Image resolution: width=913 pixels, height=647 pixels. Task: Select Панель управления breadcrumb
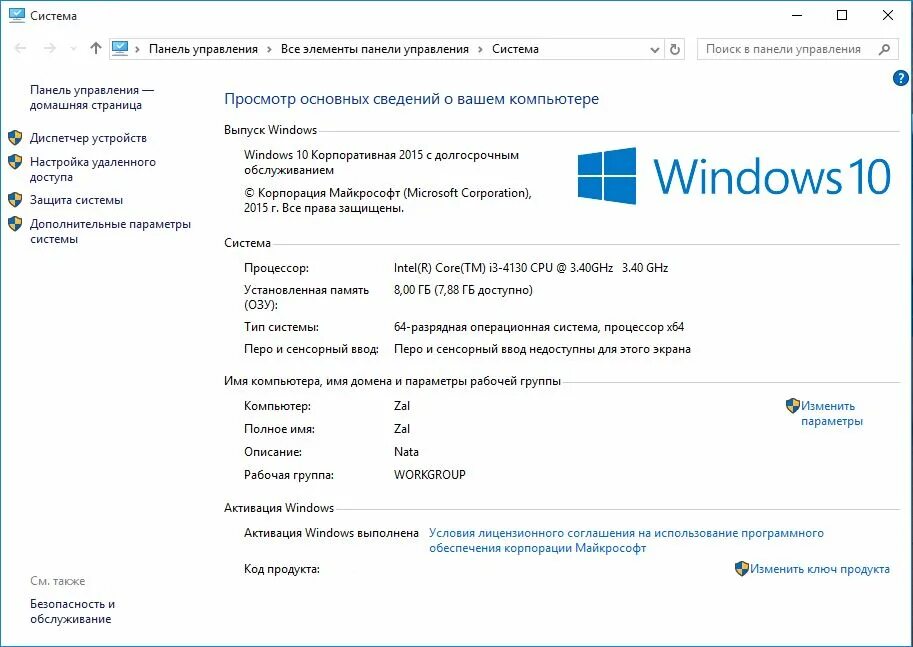(x=203, y=49)
